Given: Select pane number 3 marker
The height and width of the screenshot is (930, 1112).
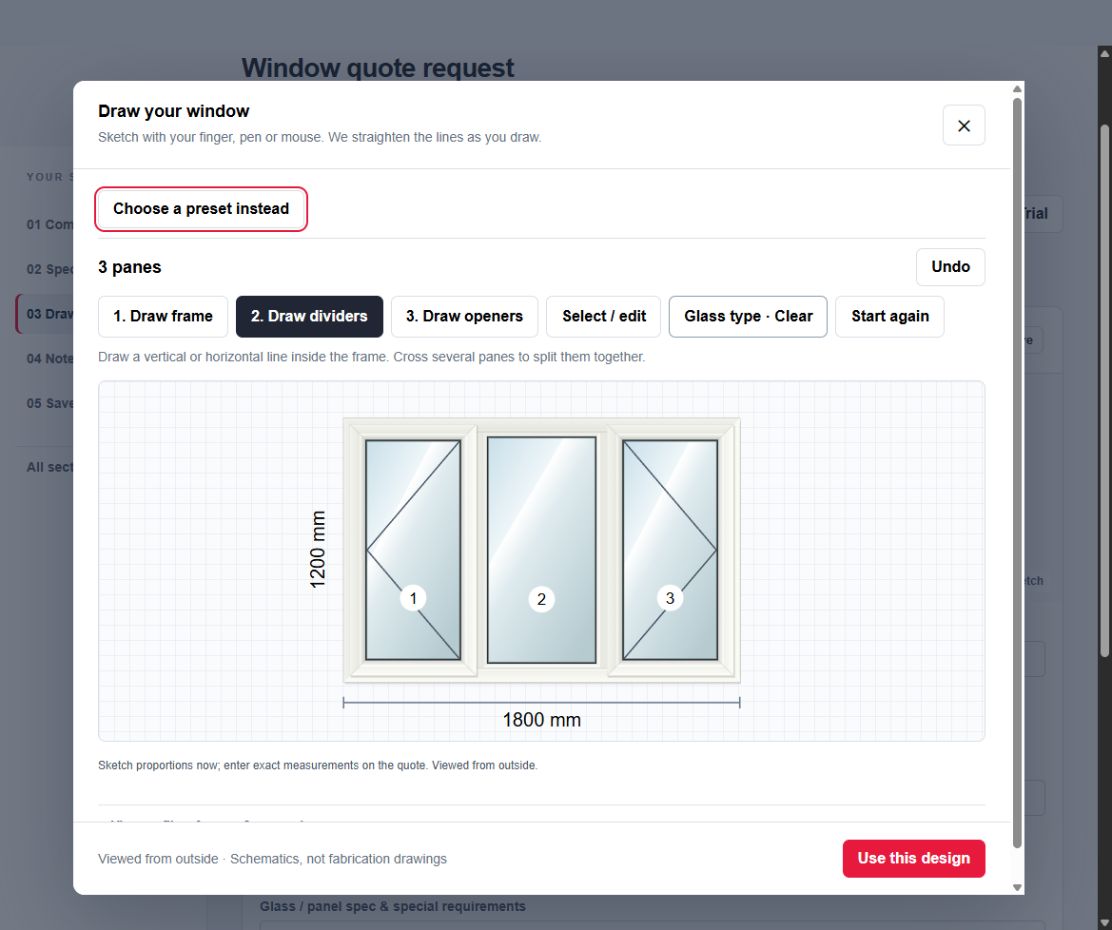Looking at the screenshot, I should click(669, 598).
